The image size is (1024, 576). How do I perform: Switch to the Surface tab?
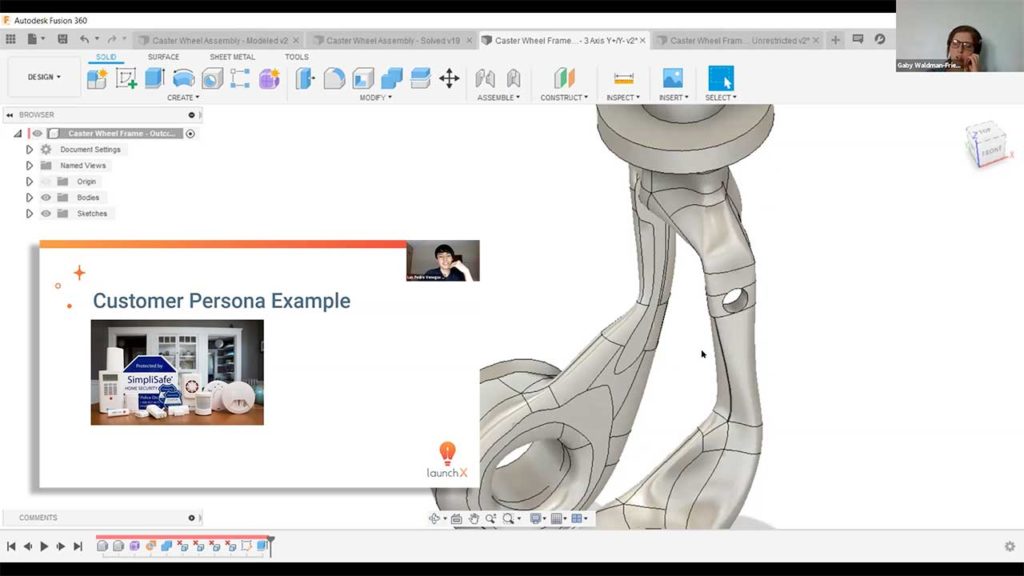[x=162, y=57]
